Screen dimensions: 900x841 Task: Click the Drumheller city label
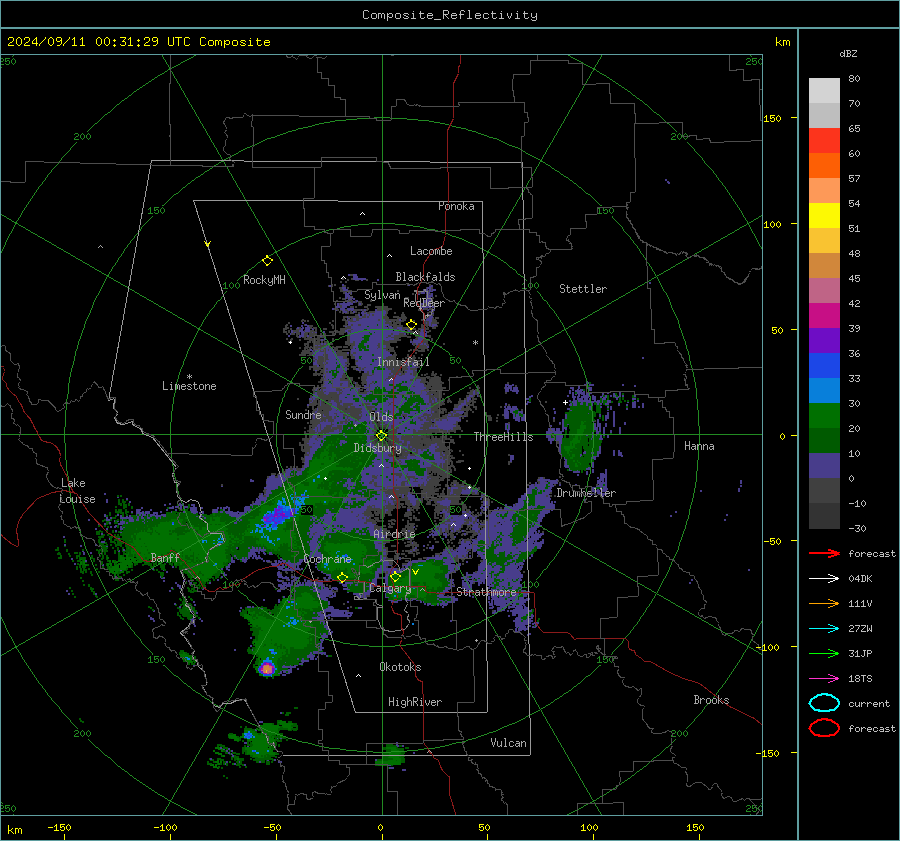[586, 493]
